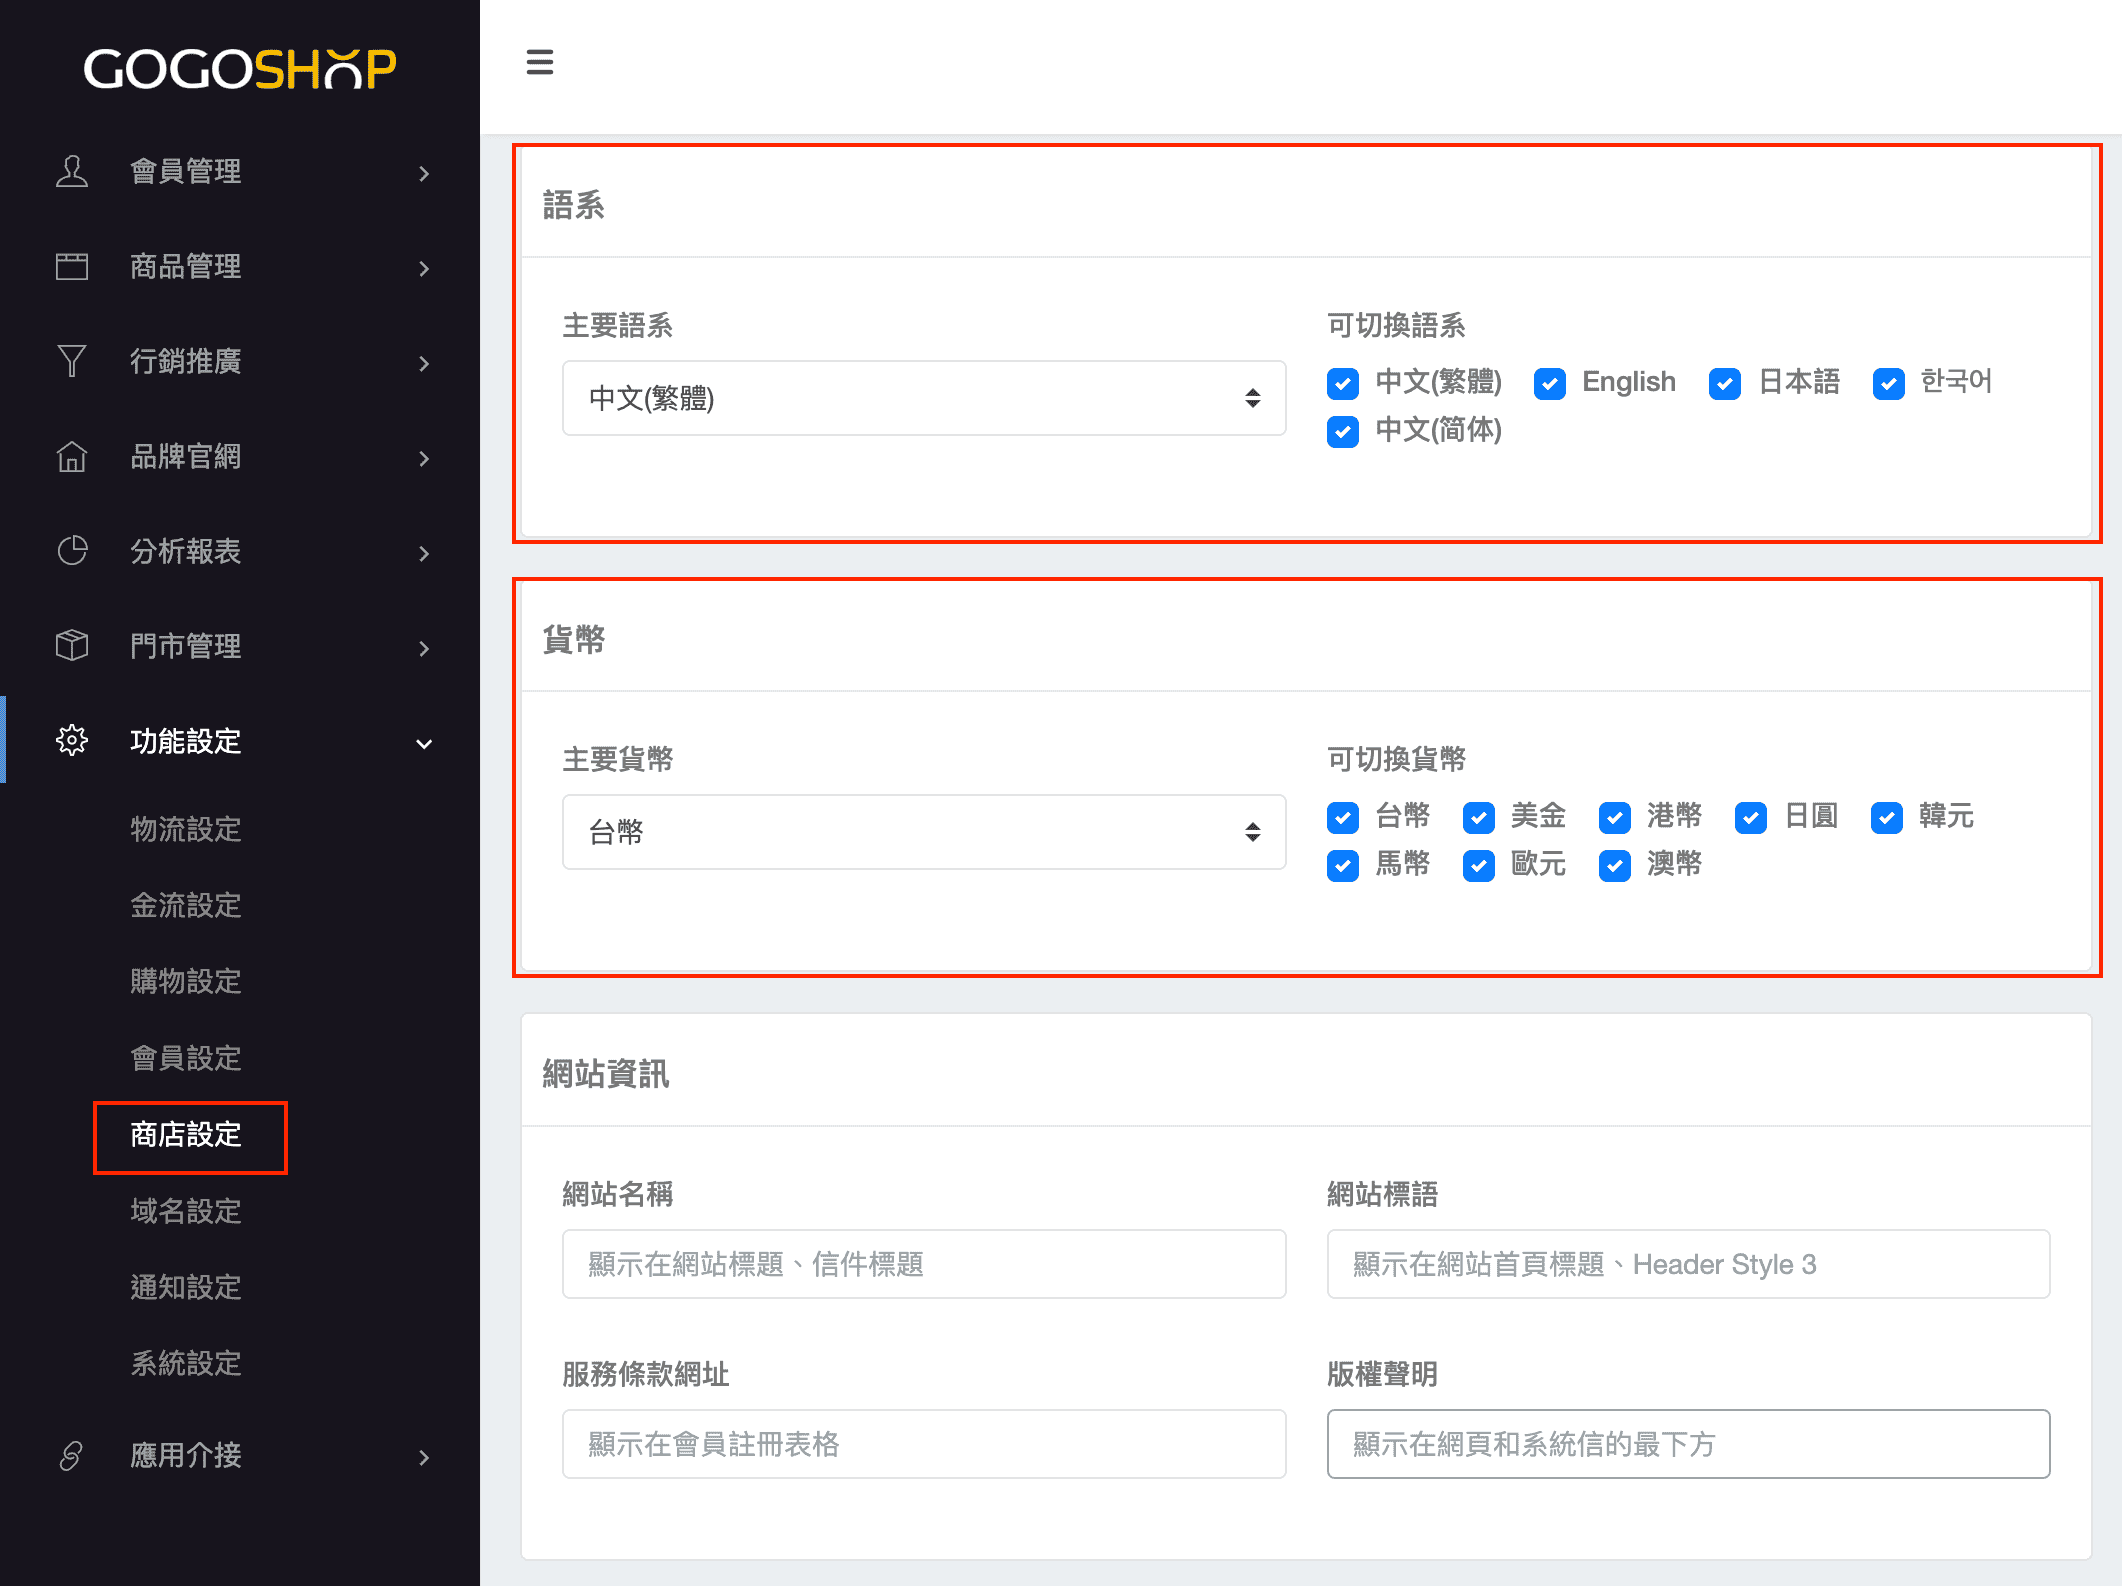This screenshot has height=1586, width=2122.
Task: Select 商店設定 in the sidebar
Action: point(186,1135)
